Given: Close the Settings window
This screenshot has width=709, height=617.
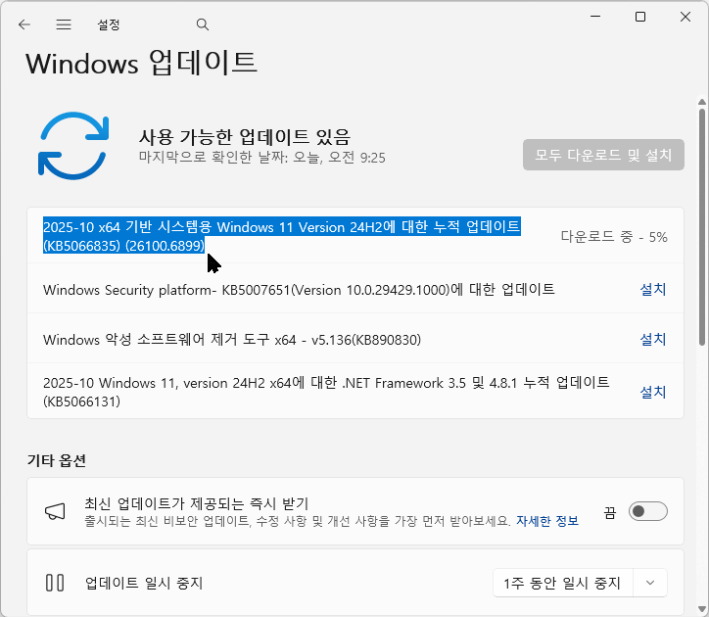Looking at the screenshot, I should pyautogui.click(x=685, y=17).
